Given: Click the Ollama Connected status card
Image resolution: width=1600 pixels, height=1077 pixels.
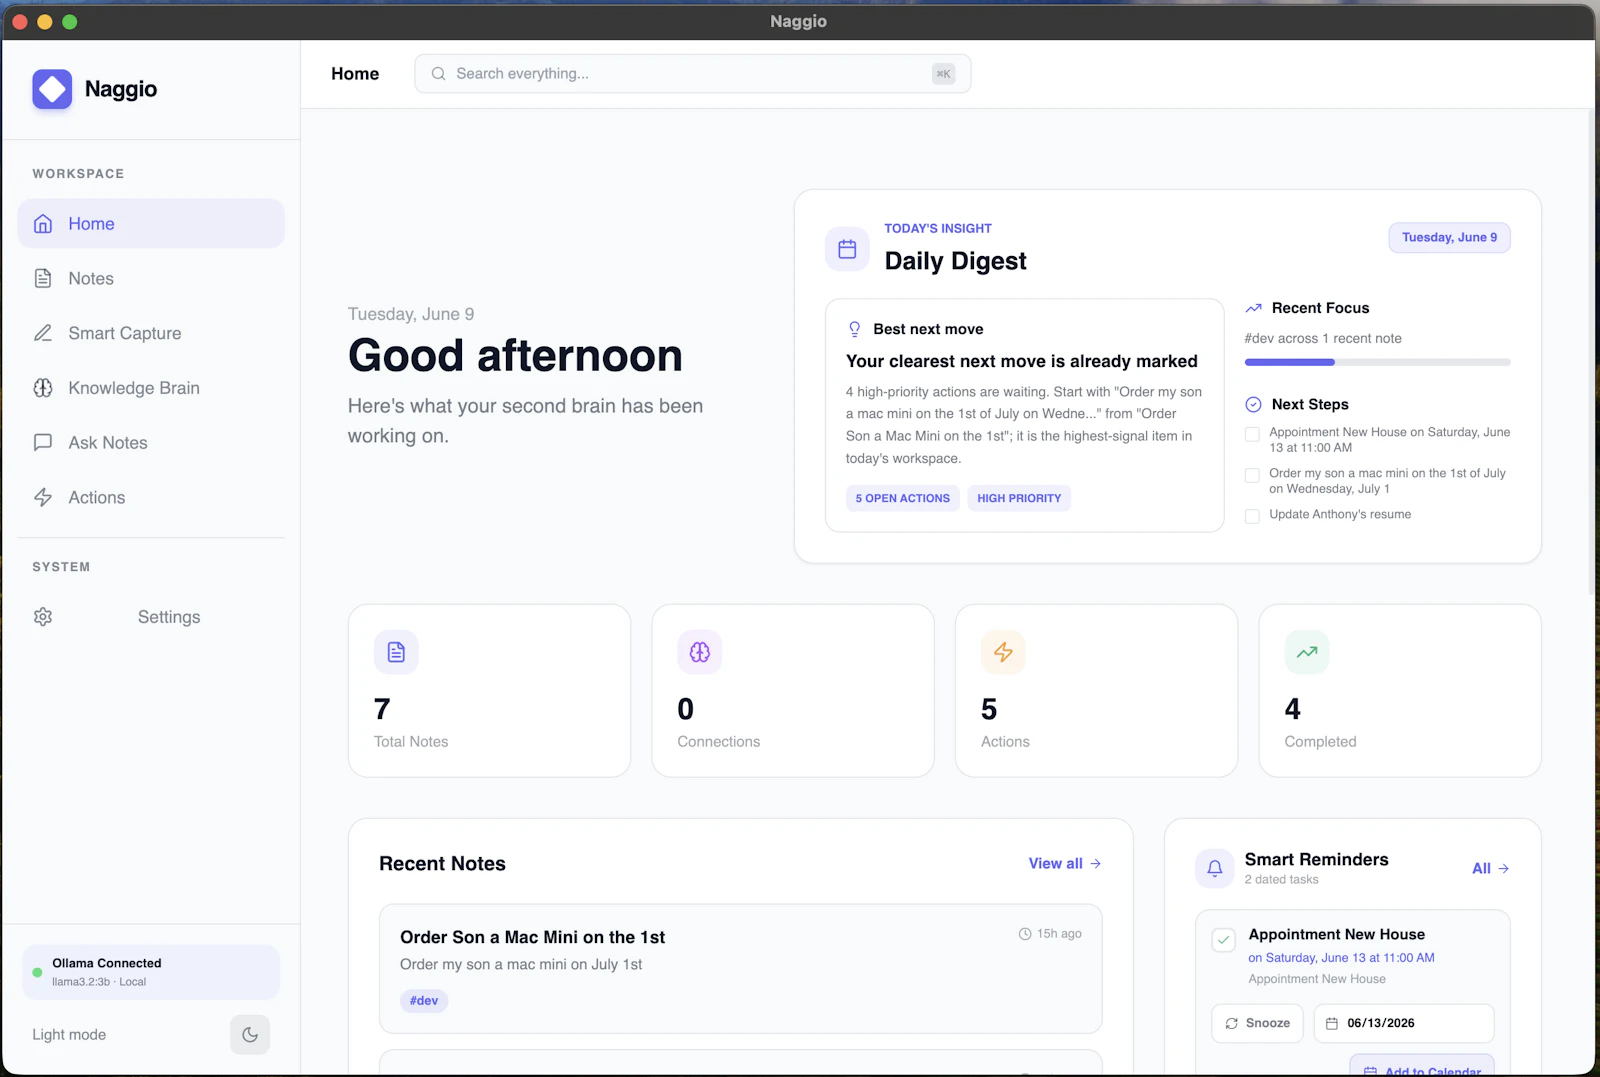Looking at the screenshot, I should [151, 972].
